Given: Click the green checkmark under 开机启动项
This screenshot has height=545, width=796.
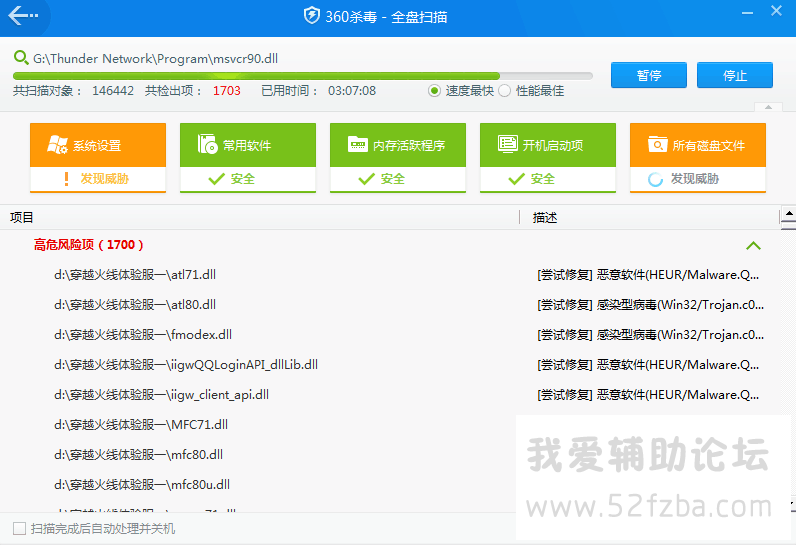Looking at the screenshot, I should coord(516,179).
